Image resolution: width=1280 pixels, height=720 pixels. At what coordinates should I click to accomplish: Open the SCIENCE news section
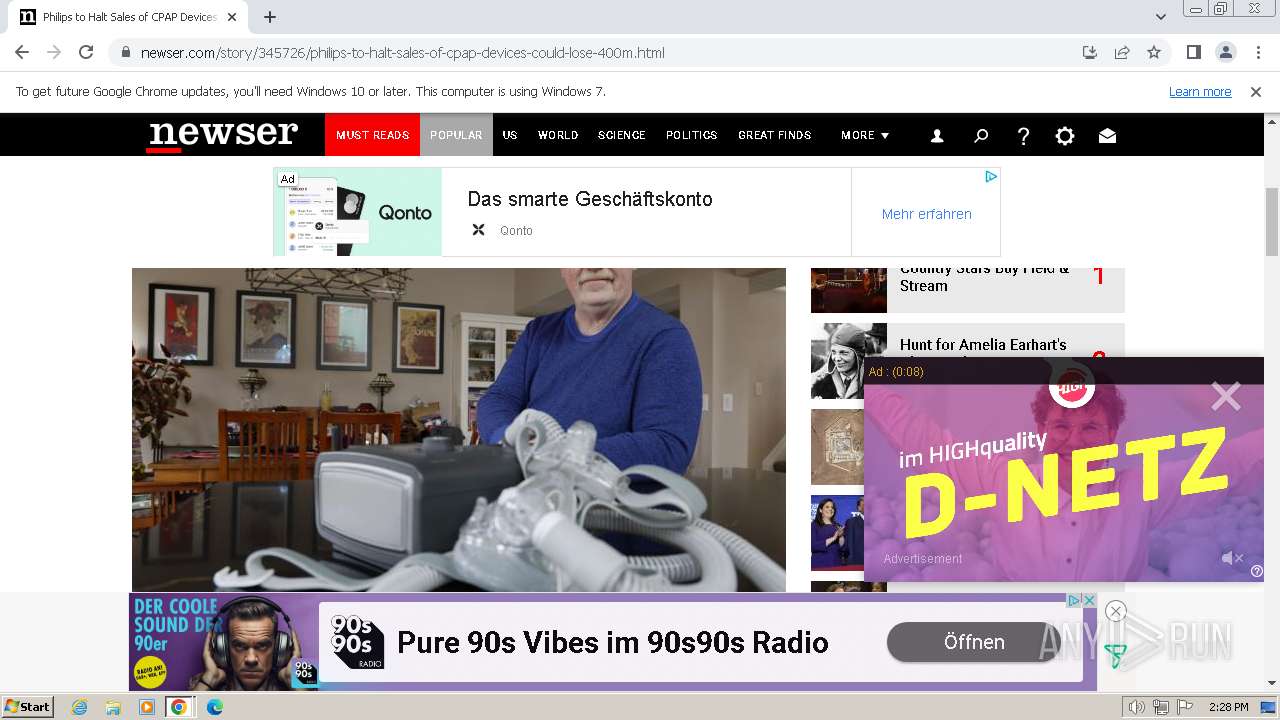click(x=622, y=135)
